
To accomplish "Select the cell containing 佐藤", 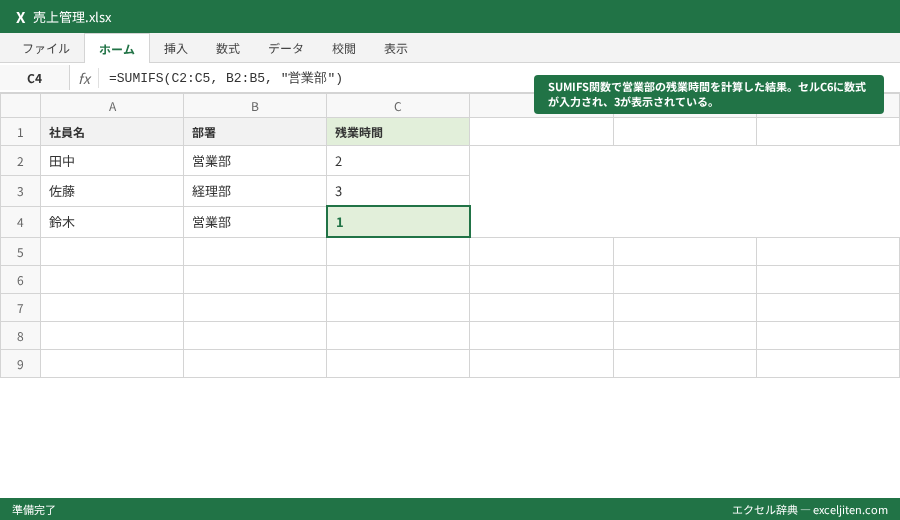I will click(x=112, y=191).
